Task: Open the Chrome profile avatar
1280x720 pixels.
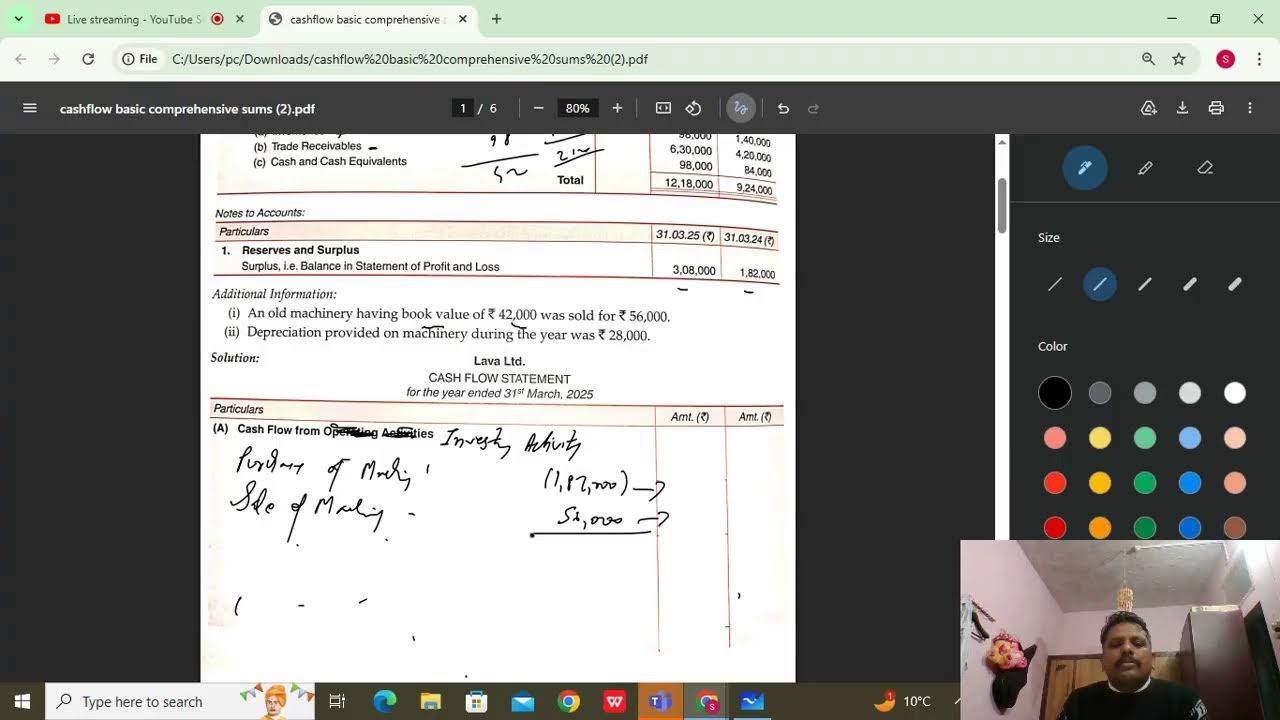Action: (x=1225, y=59)
